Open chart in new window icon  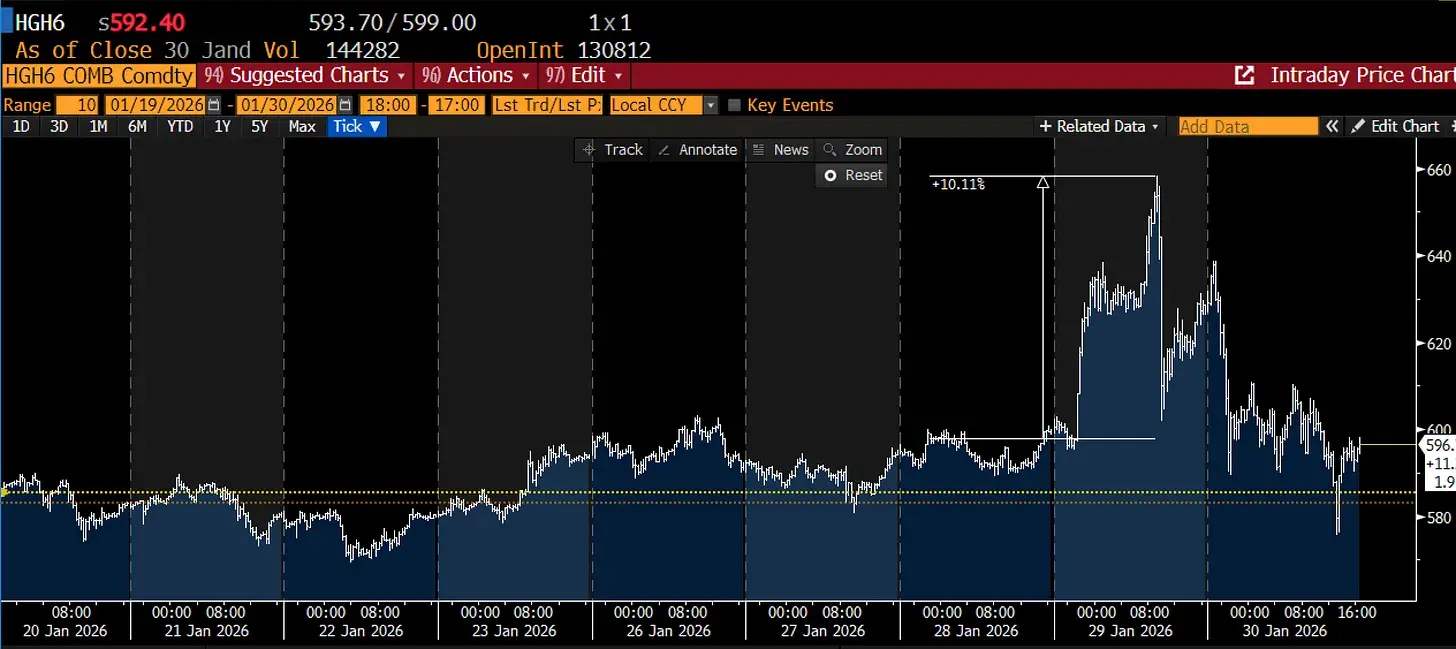tap(1245, 75)
